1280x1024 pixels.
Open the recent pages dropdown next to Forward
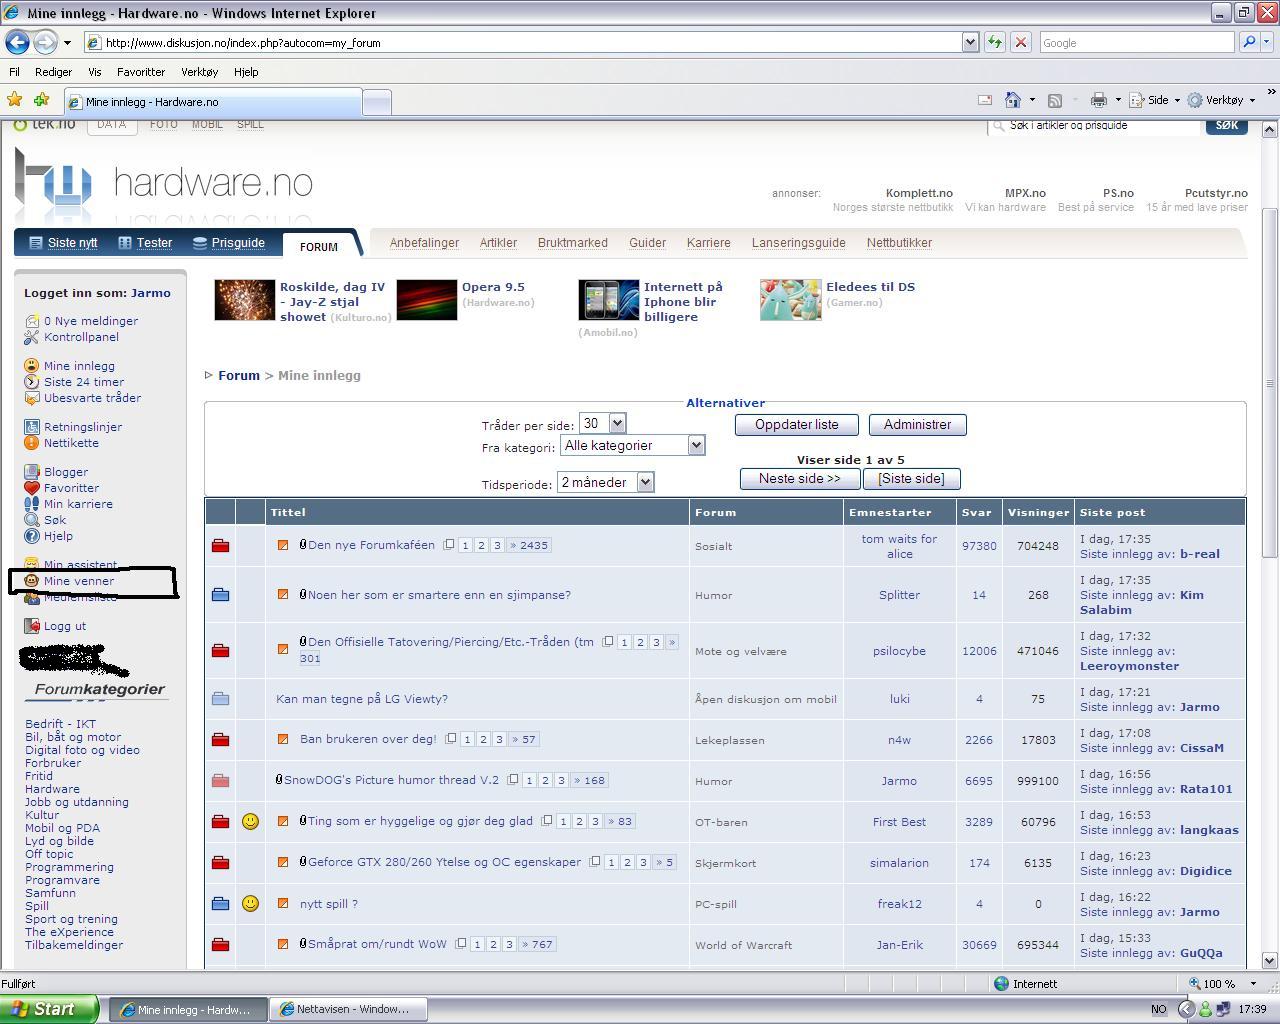pyautogui.click(x=67, y=42)
